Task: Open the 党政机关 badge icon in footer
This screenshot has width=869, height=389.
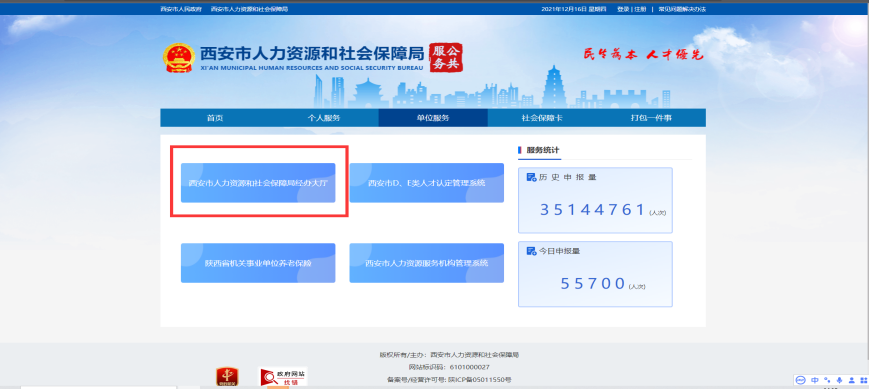Action: coord(227,377)
